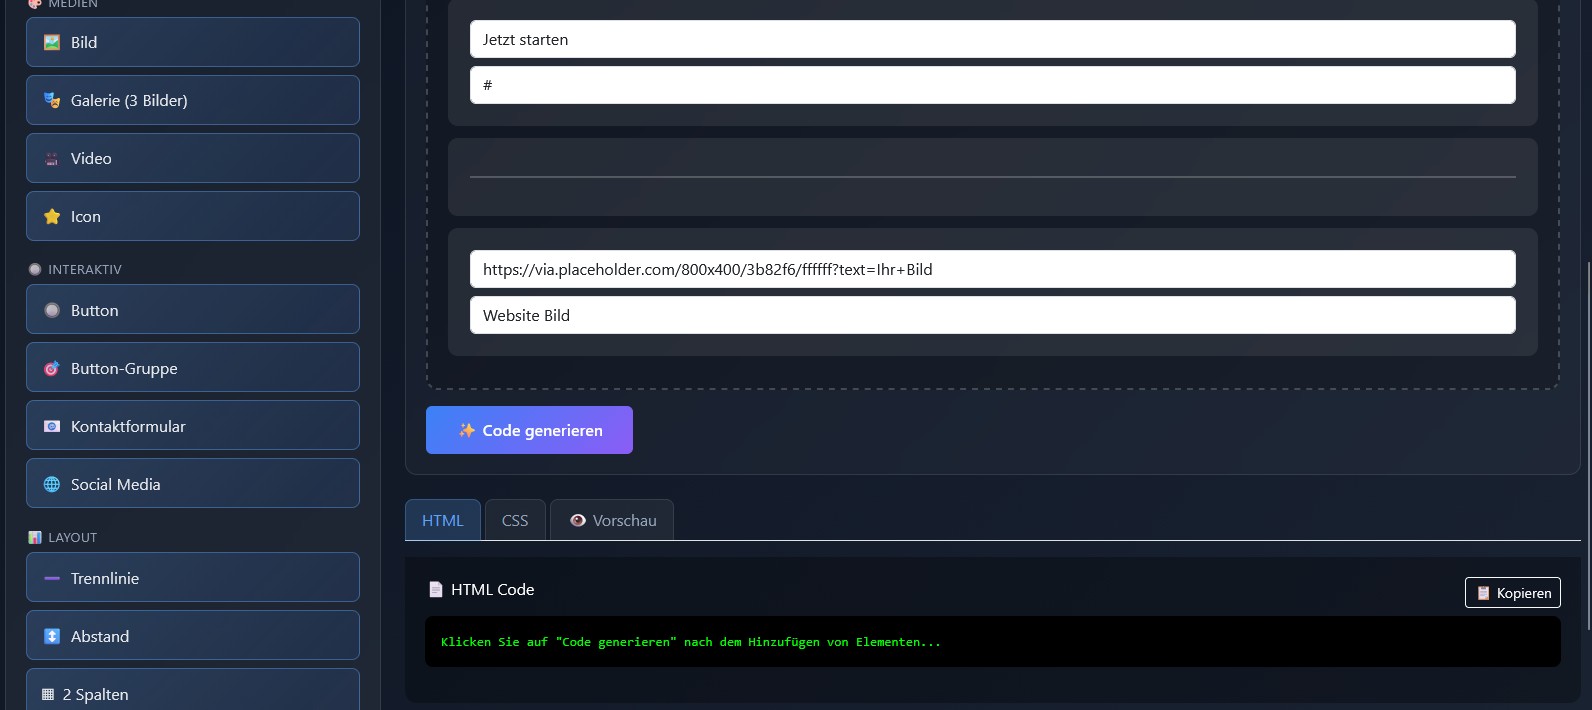
Task: Click the Code generieren button
Action: [529, 430]
